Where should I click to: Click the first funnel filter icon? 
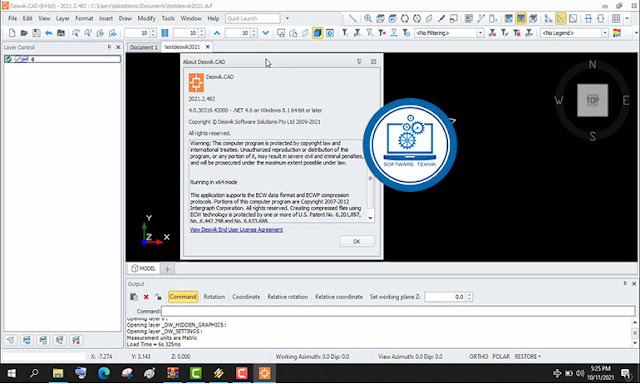point(345,33)
